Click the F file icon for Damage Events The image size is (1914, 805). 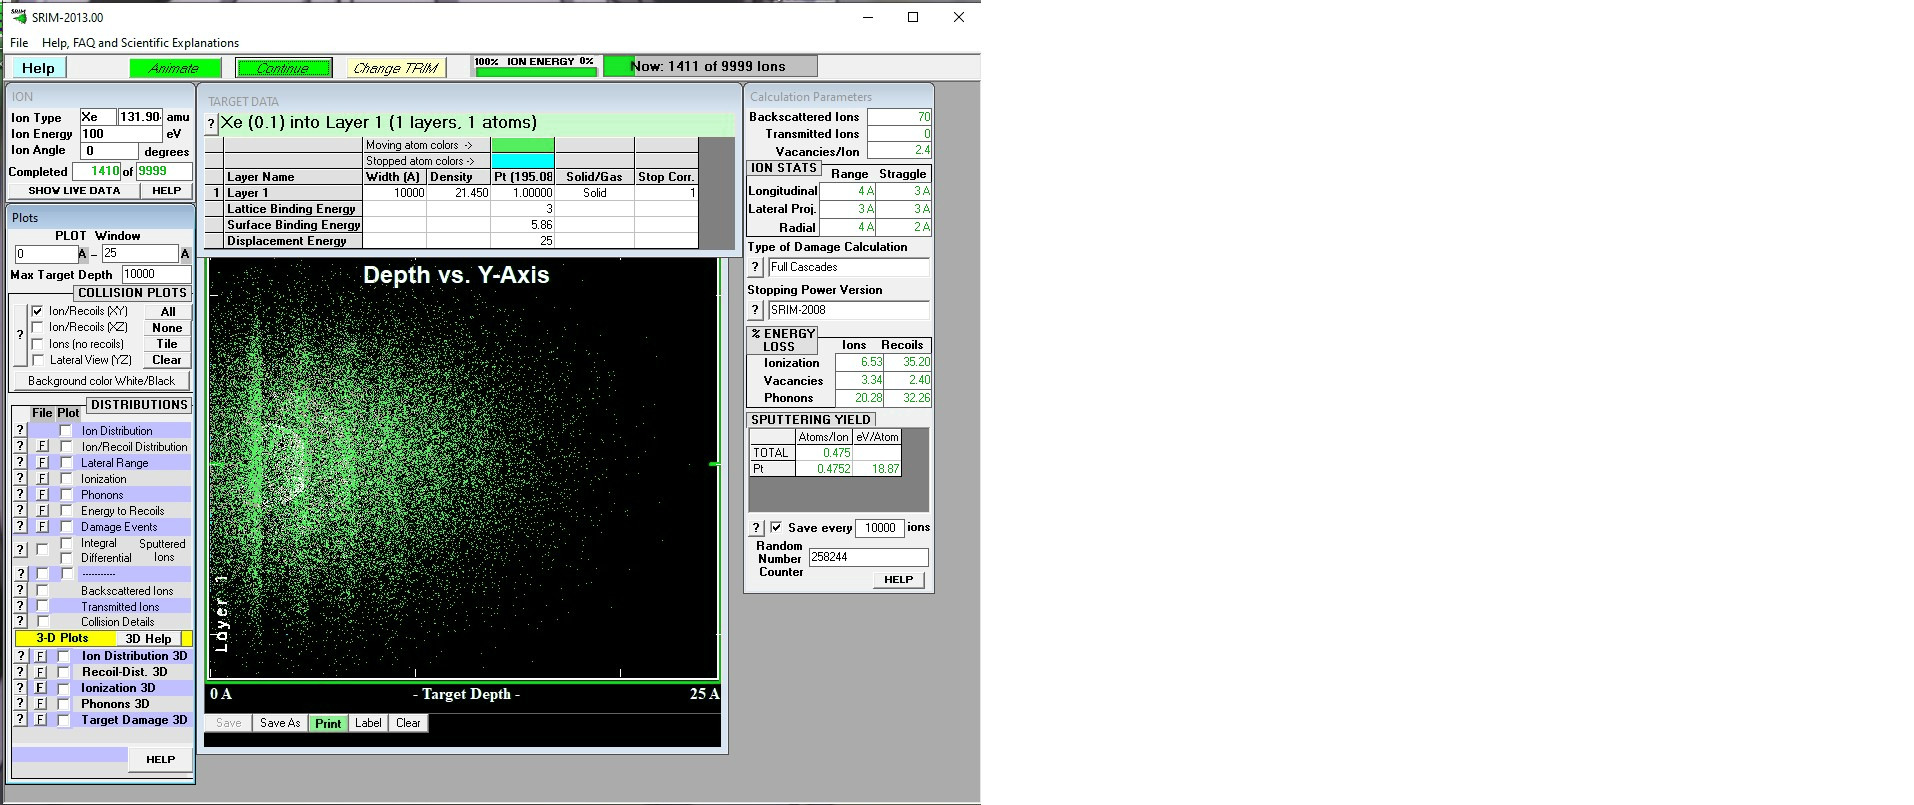pos(42,526)
